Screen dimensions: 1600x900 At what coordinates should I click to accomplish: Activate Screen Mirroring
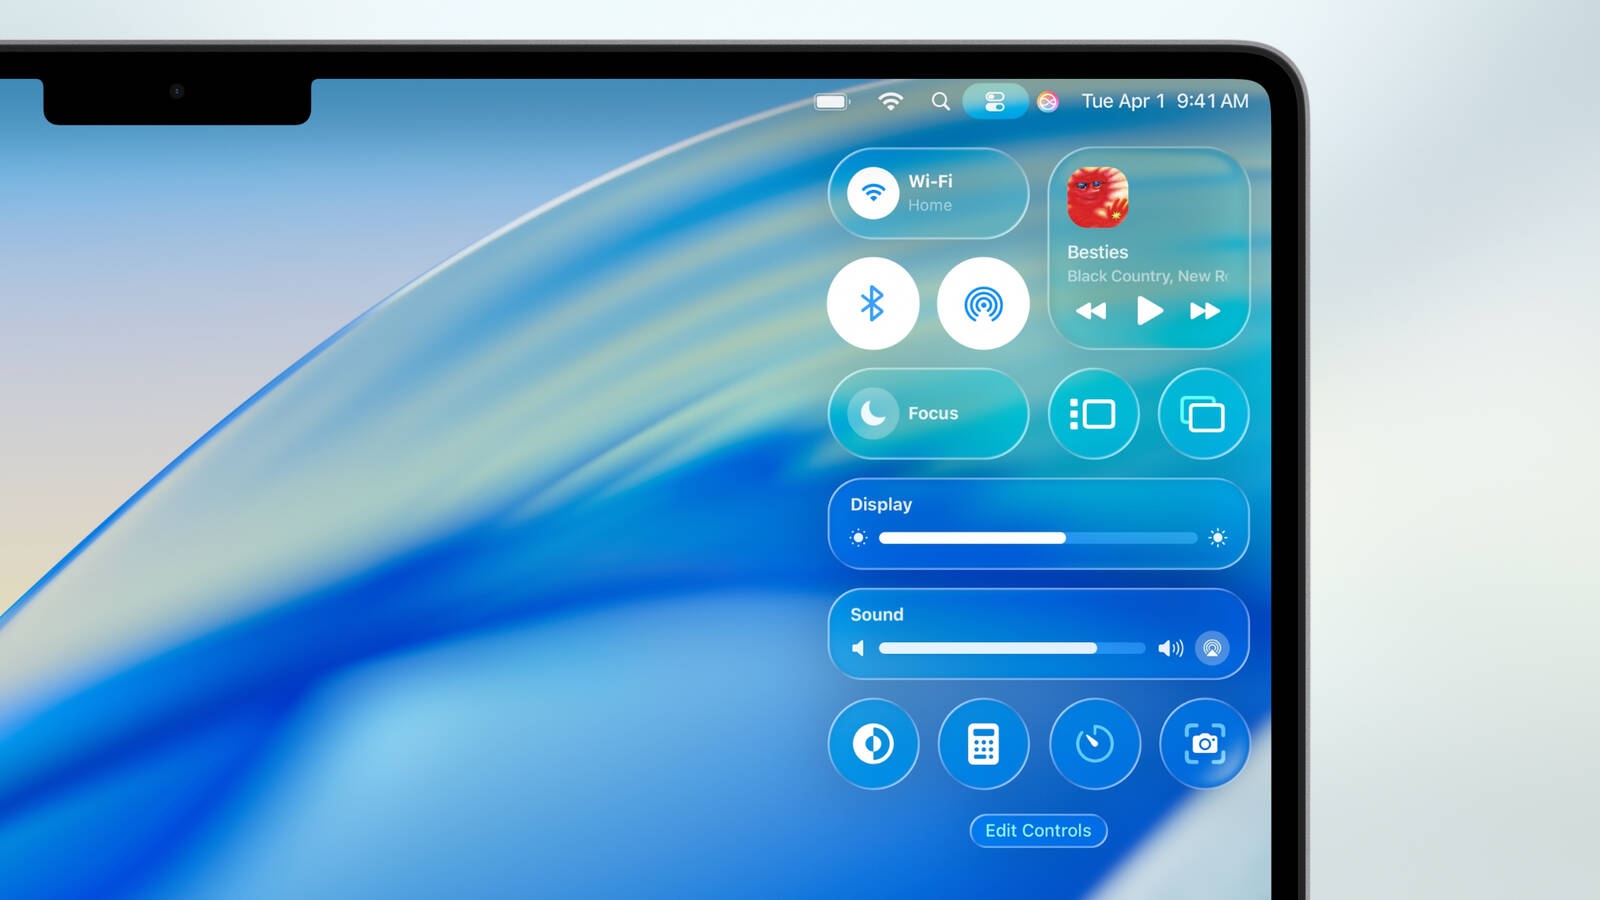(1203, 414)
